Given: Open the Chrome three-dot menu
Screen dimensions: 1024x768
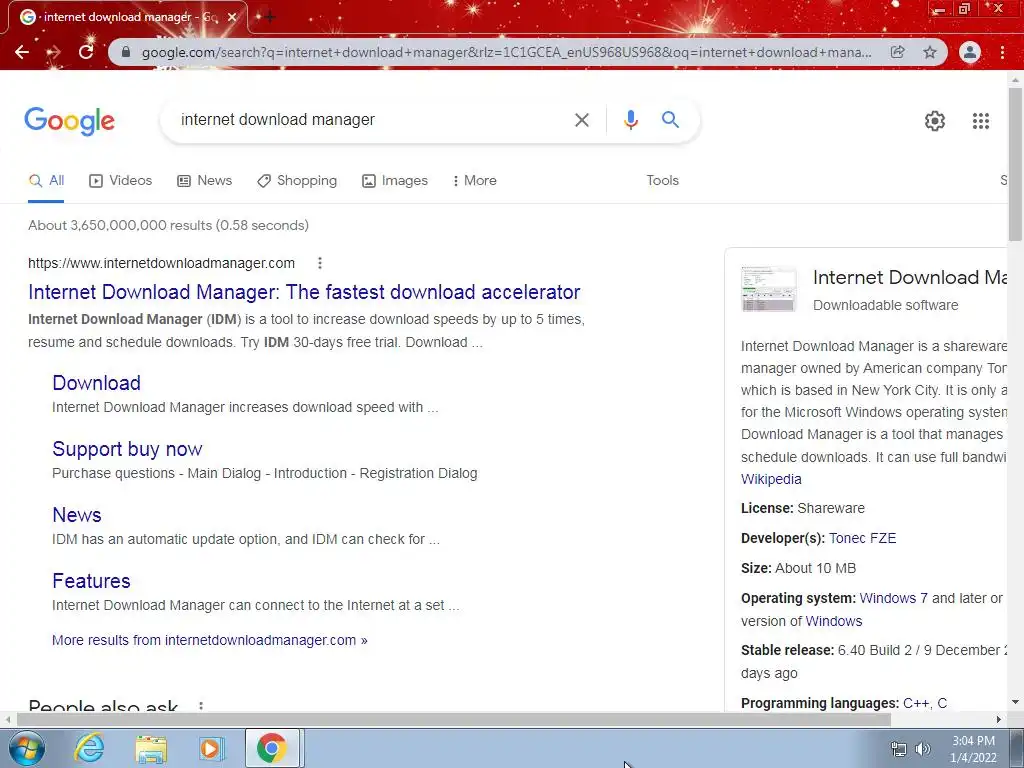Looking at the screenshot, I should click(x=1002, y=52).
